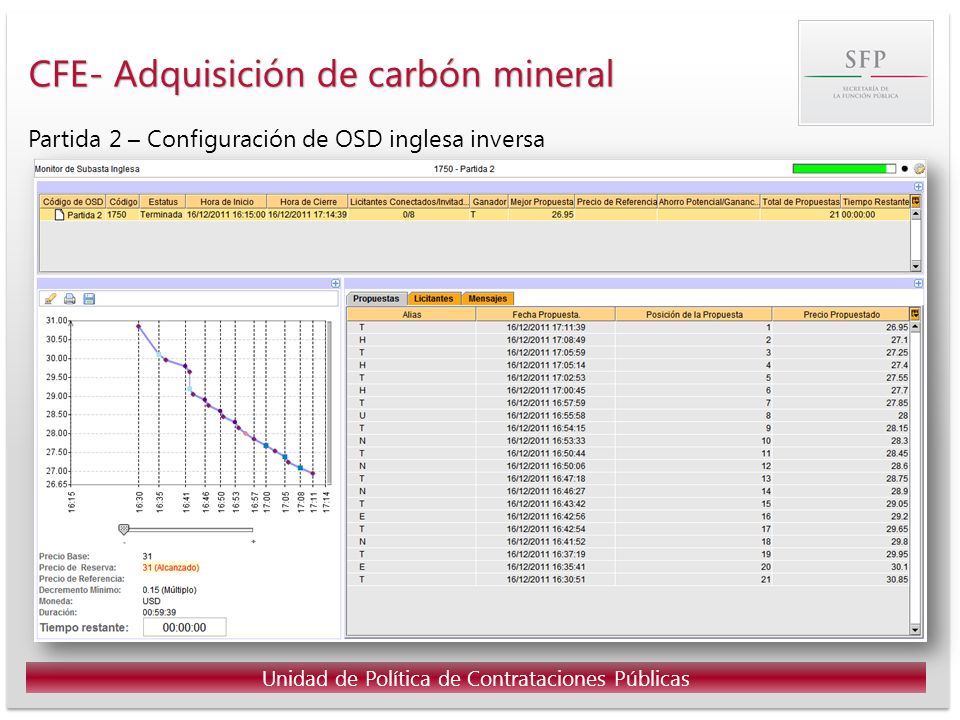This screenshot has width=960, height=720.
Task: Click proposals table scrollbar up arrow
Action: tap(915, 327)
